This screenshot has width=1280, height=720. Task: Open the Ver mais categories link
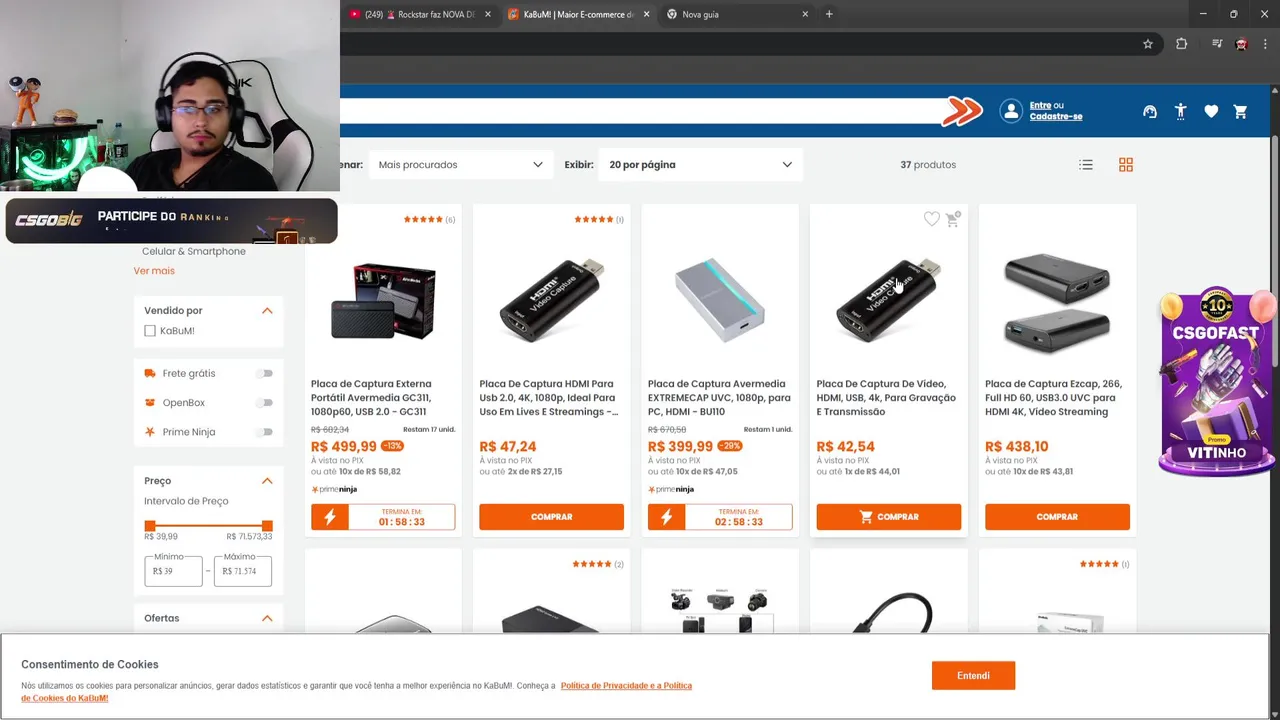pyautogui.click(x=154, y=271)
